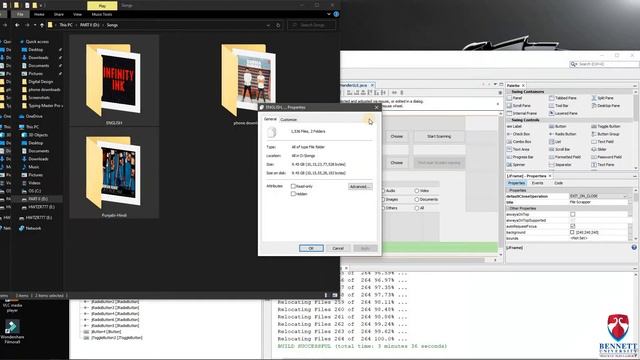
Task: Pick Spinner from the palette
Action: click(516, 165)
